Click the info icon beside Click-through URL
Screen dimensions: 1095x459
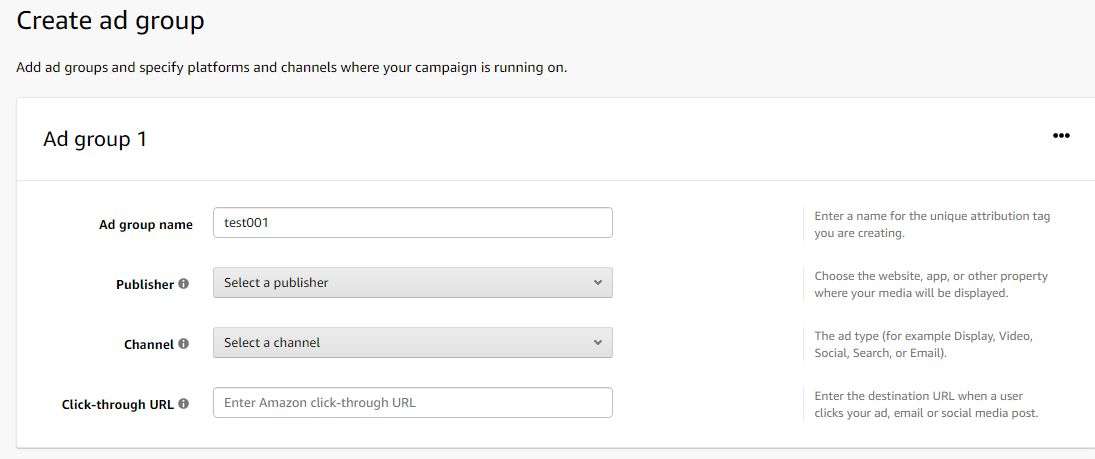click(183, 404)
